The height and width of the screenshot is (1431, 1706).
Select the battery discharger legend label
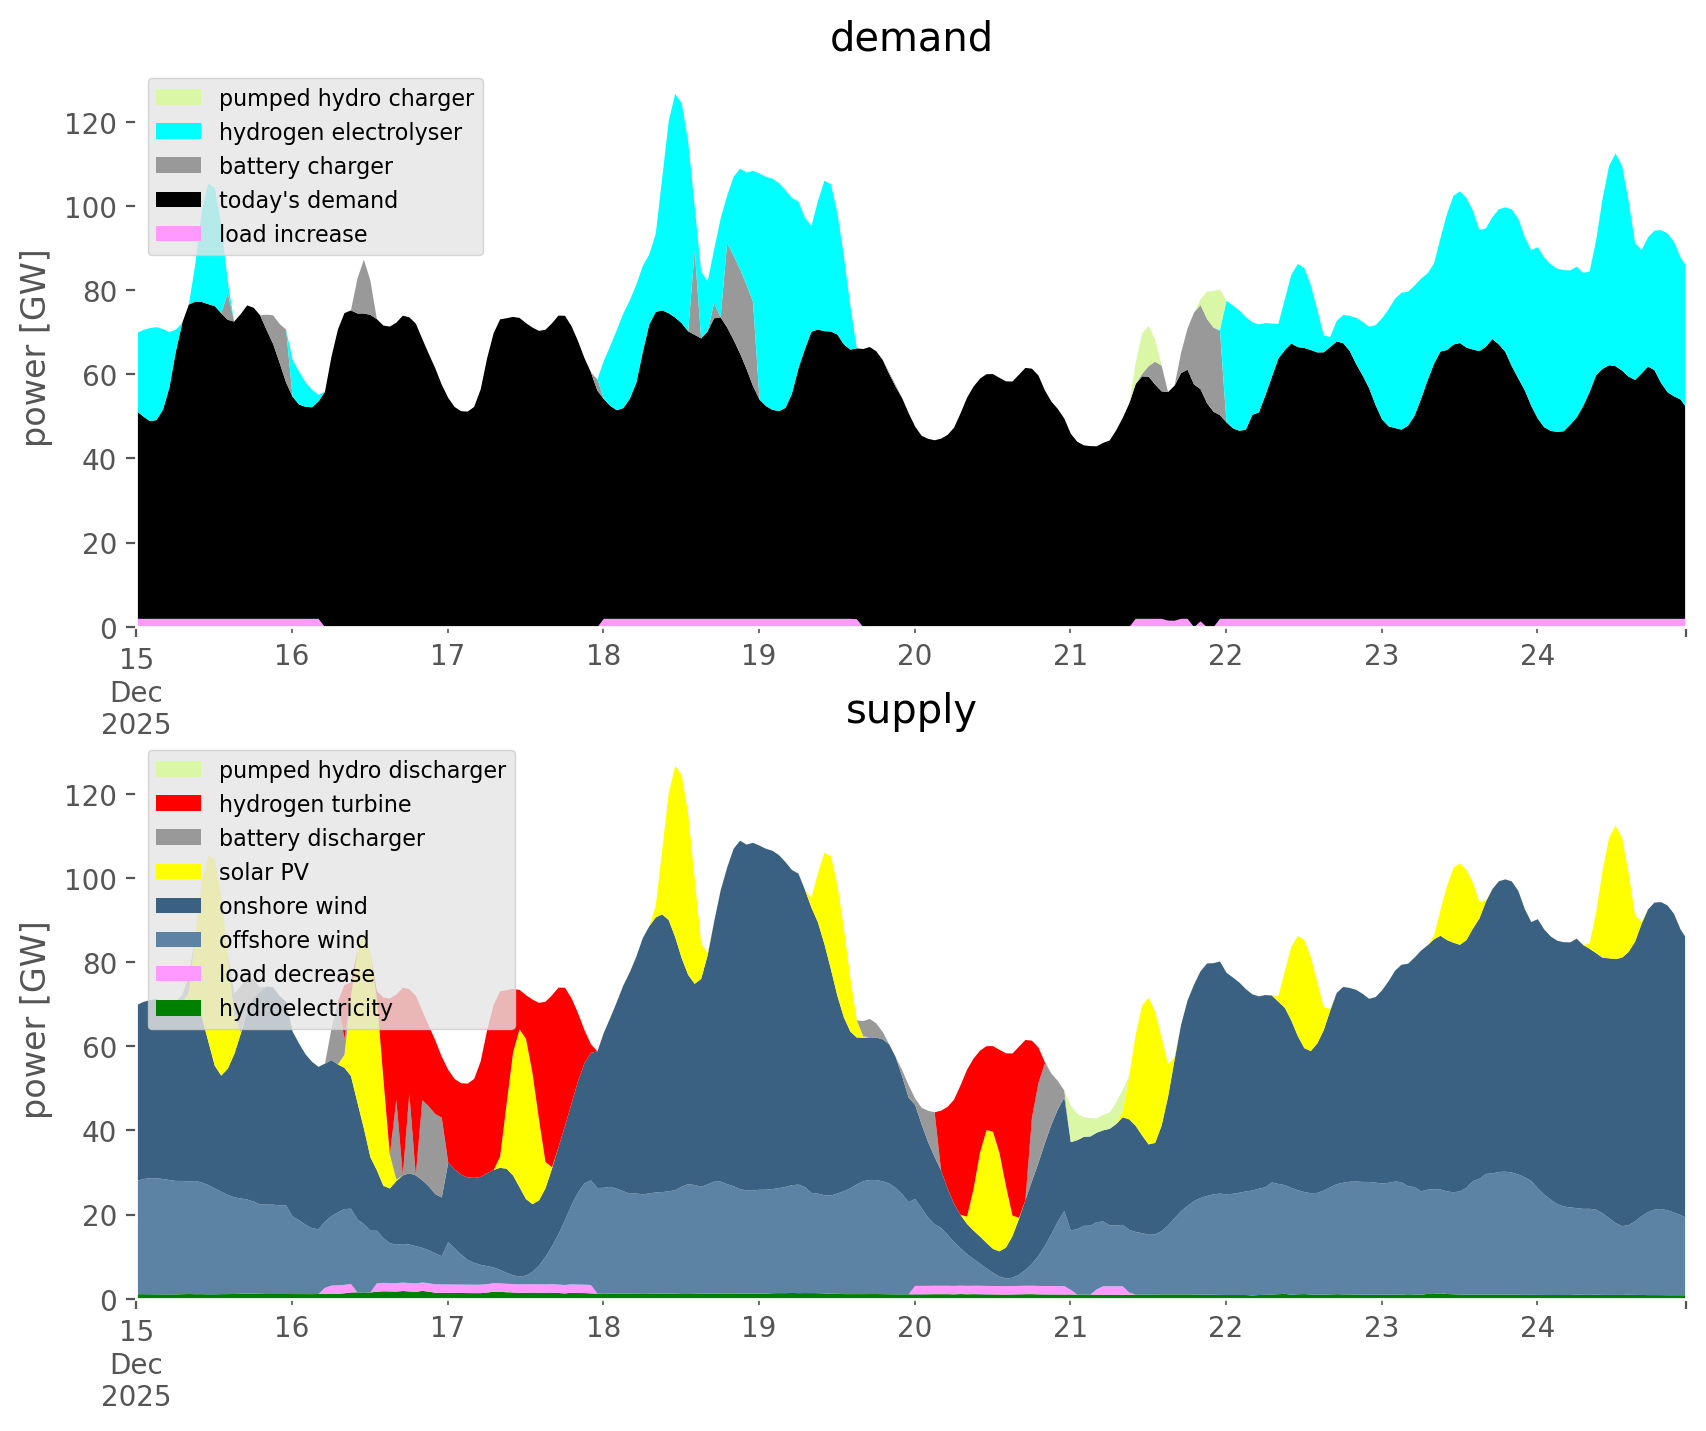pyautogui.click(x=321, y=838)
